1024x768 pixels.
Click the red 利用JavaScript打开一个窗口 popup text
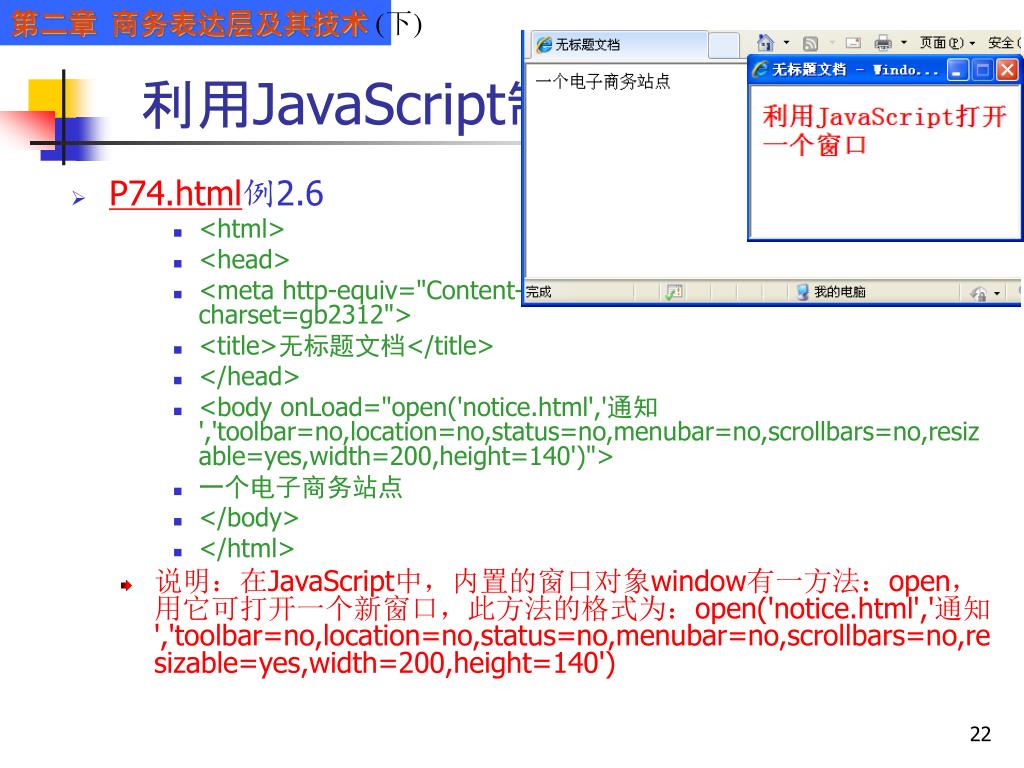point(884,131)
